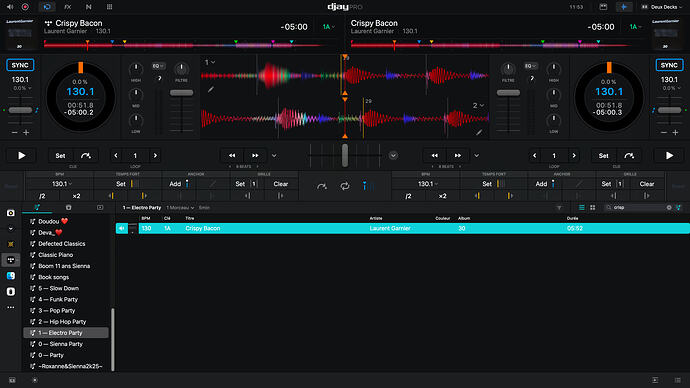Open the camera library source icon
The image size is (690, 388).
click(x=11, y=213)
